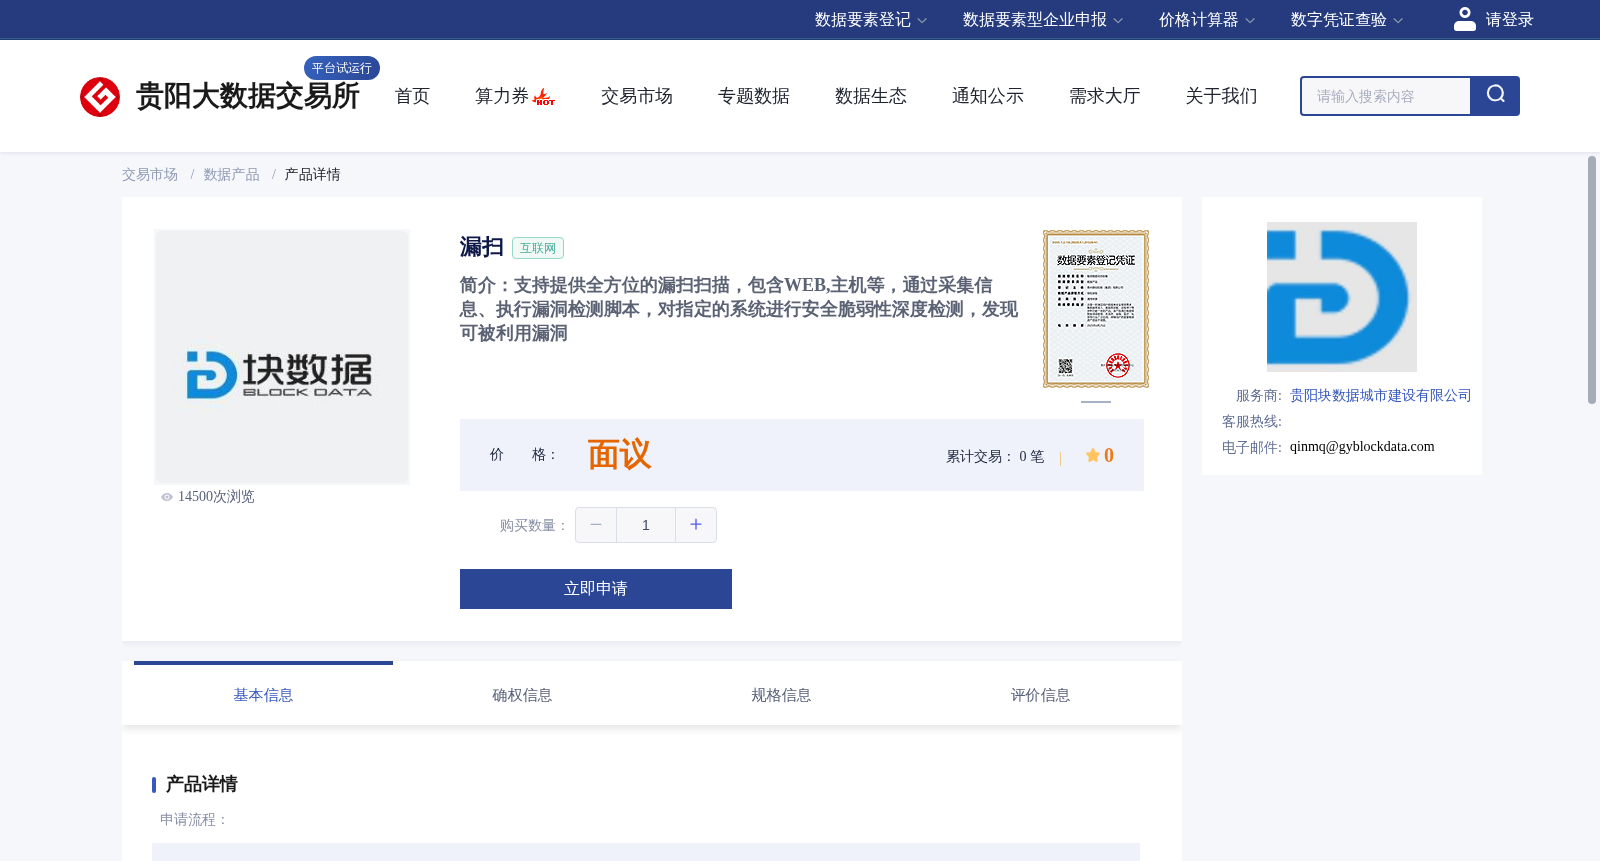Click the 块数据 product image

coord(281,357)
